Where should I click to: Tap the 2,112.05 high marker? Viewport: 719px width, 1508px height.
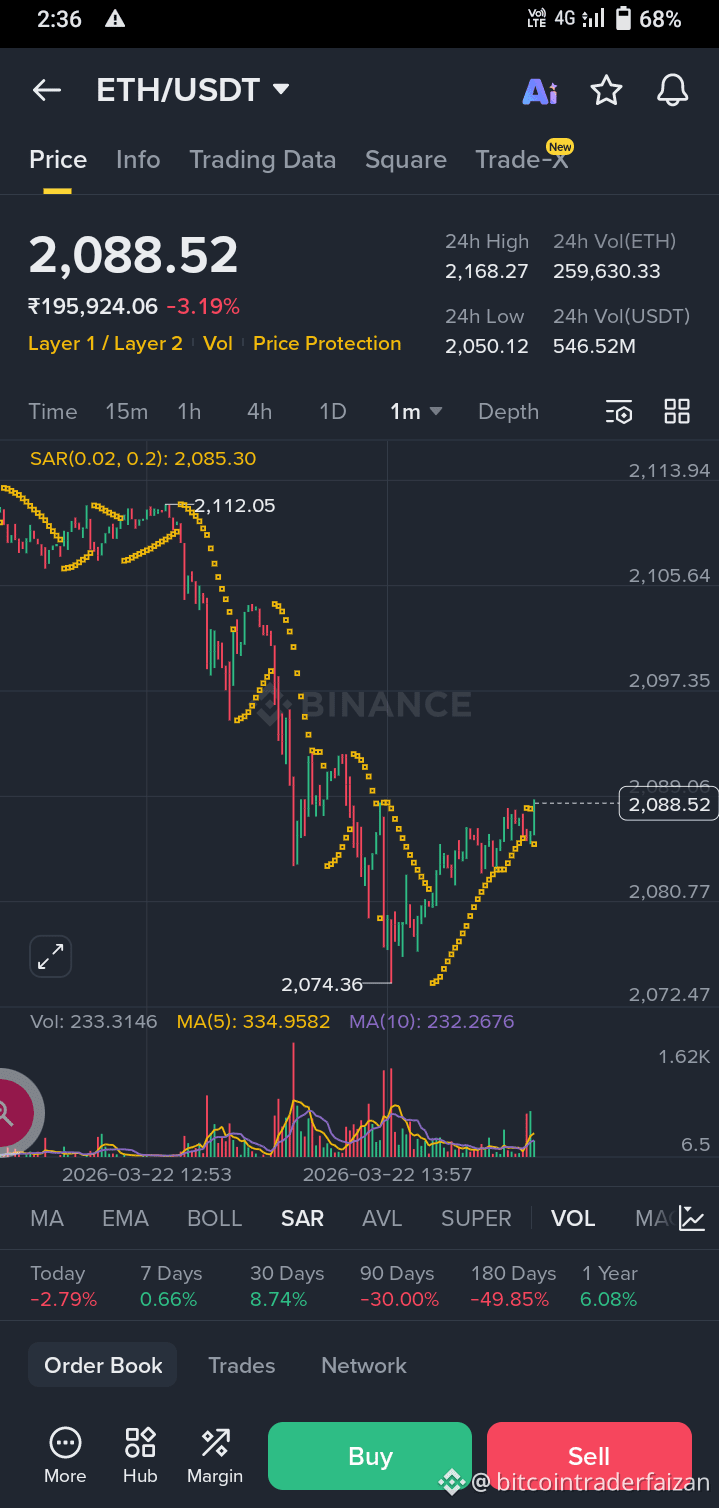235,506
